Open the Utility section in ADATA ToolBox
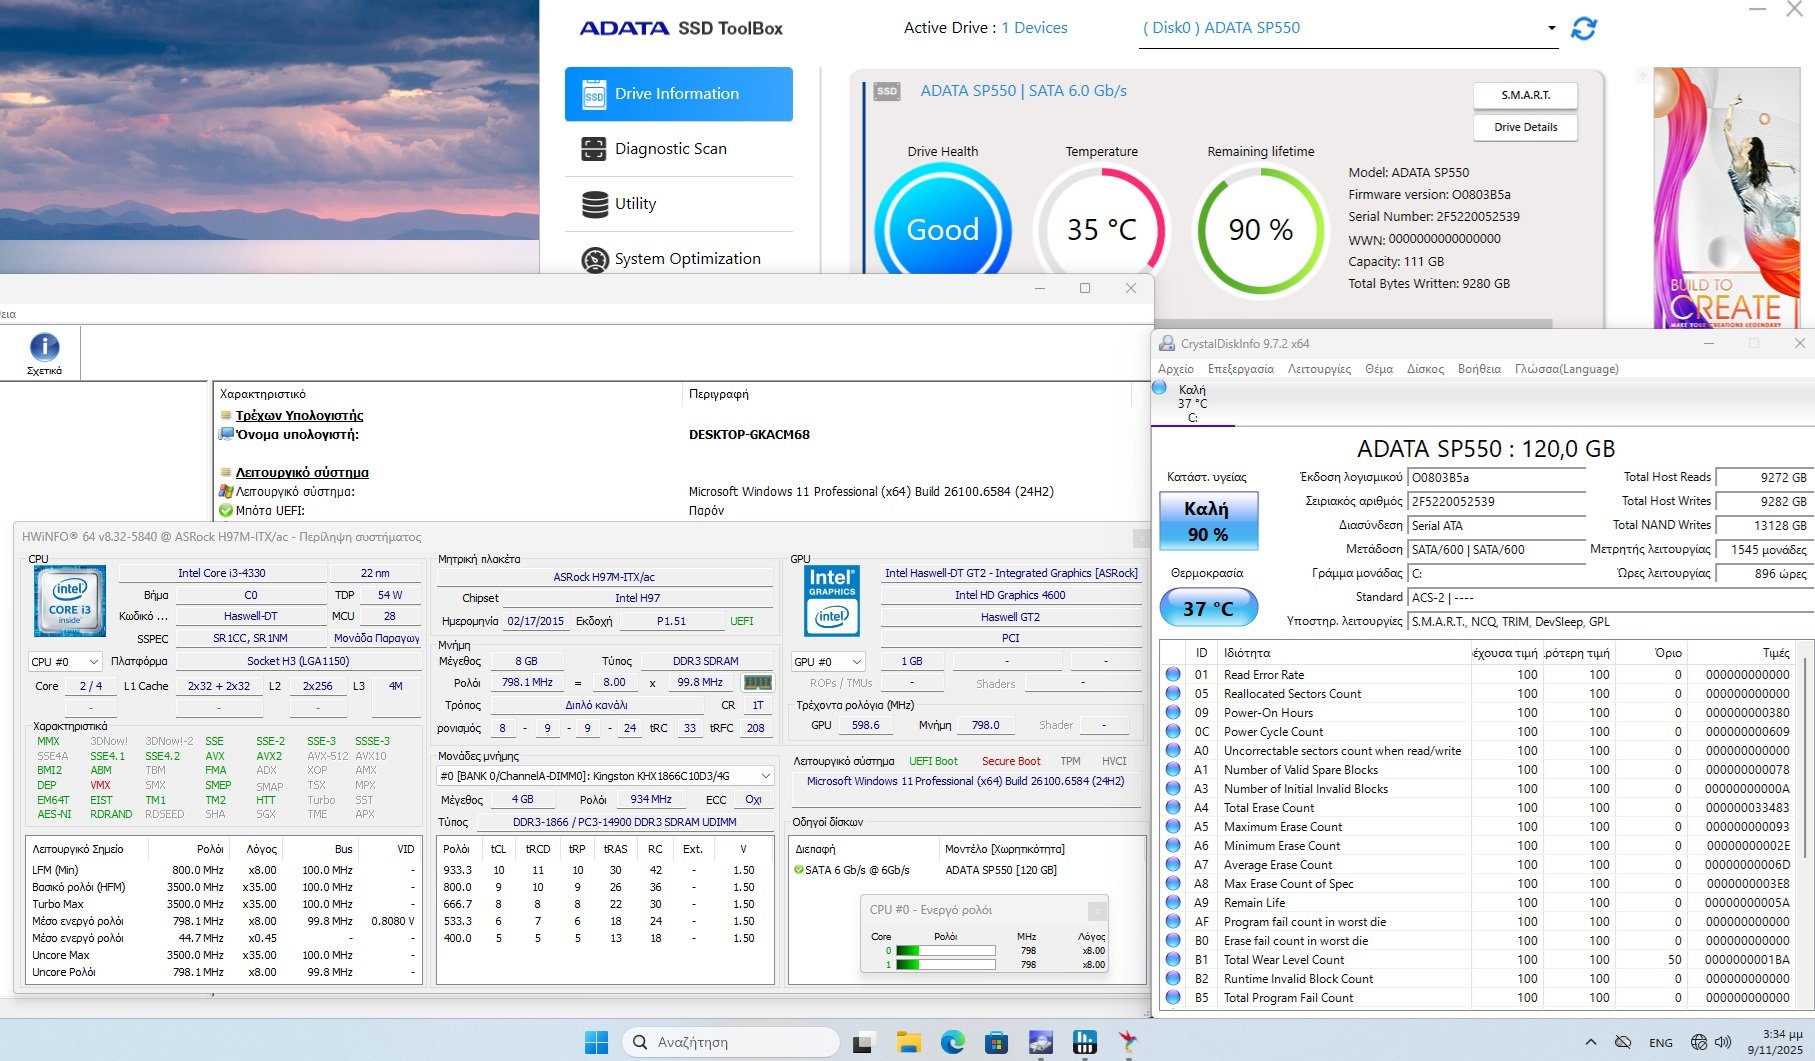Screen dimensions: 1815x1061 pyautogui.click(x=635, y=204)
